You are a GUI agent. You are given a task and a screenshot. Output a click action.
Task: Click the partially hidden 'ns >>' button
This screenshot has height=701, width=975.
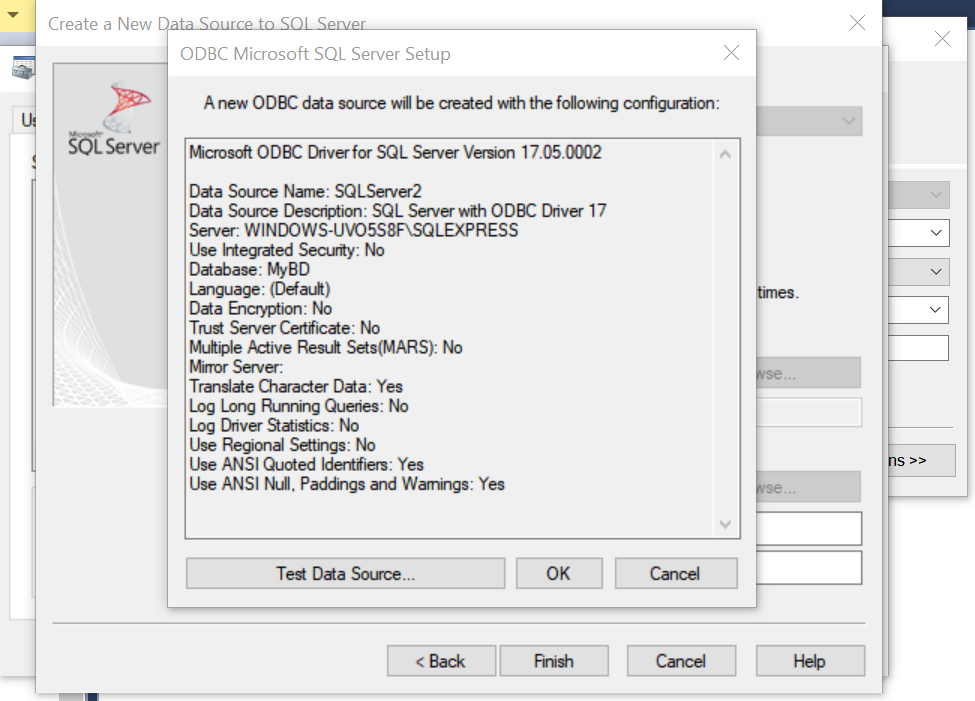click(x=922, y=460)
